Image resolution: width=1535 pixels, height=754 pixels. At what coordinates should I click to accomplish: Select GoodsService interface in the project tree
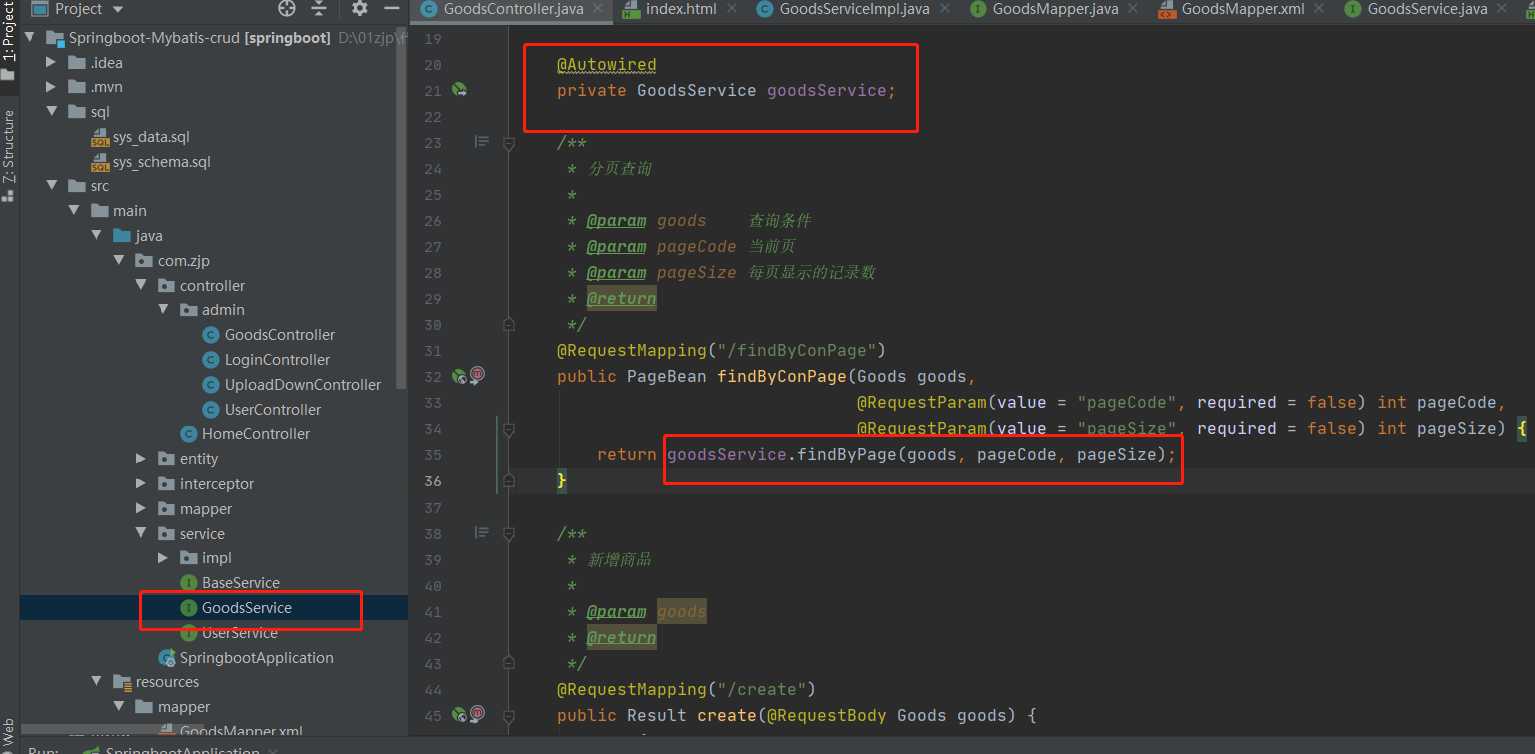coord(247,608)
